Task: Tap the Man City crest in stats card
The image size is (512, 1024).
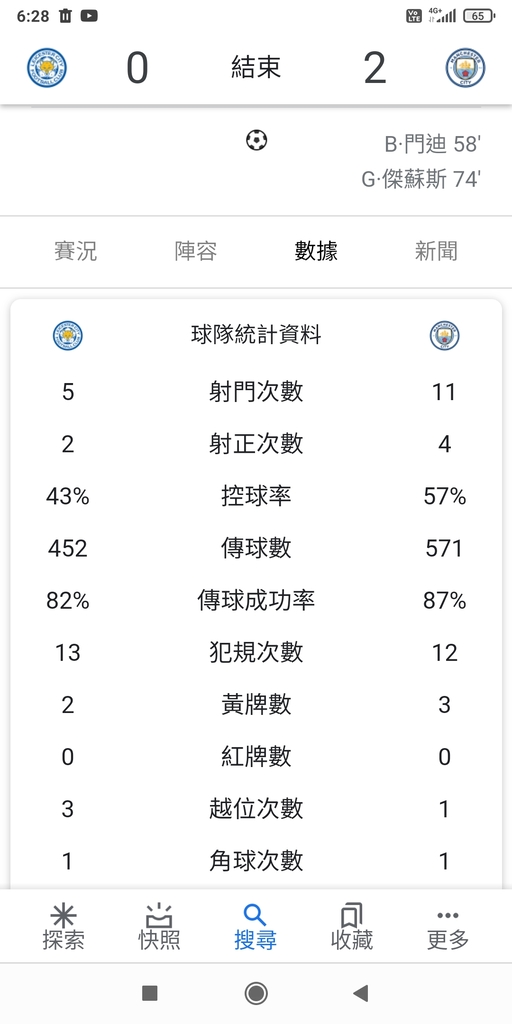Action: [x=444, y=336]
